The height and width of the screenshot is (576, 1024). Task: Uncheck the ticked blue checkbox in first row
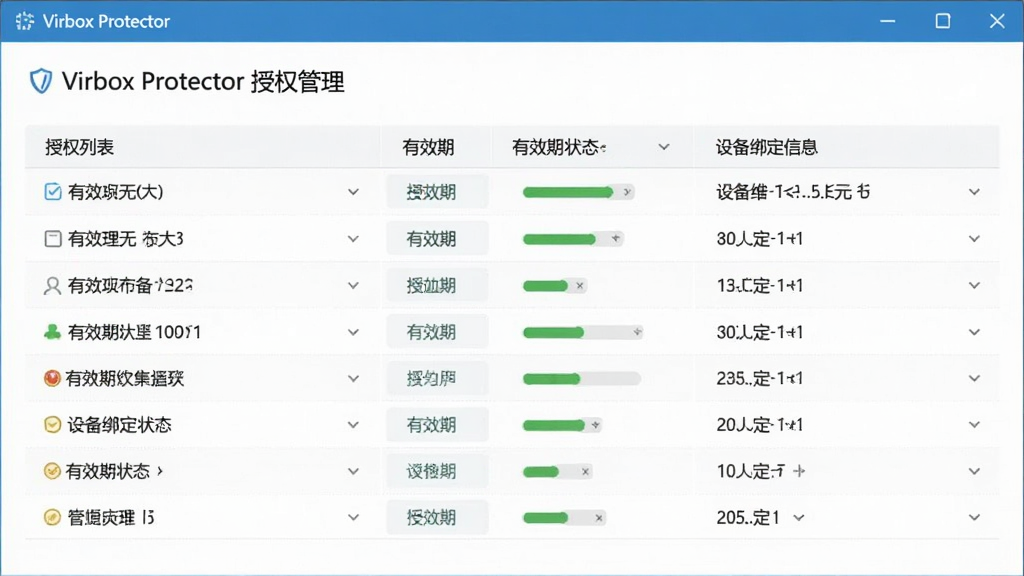[x=53, y=192]
